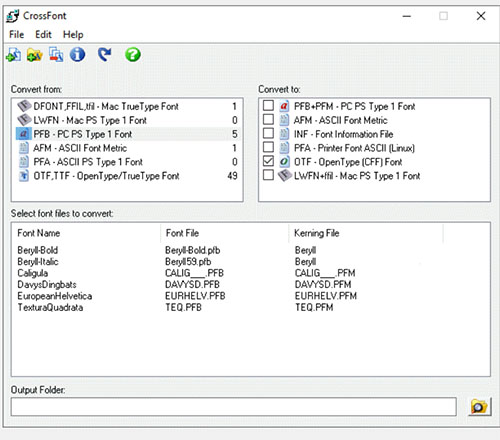Open the Edit menu
Viewport: 500px width, 440px height.
pos(43,35)
